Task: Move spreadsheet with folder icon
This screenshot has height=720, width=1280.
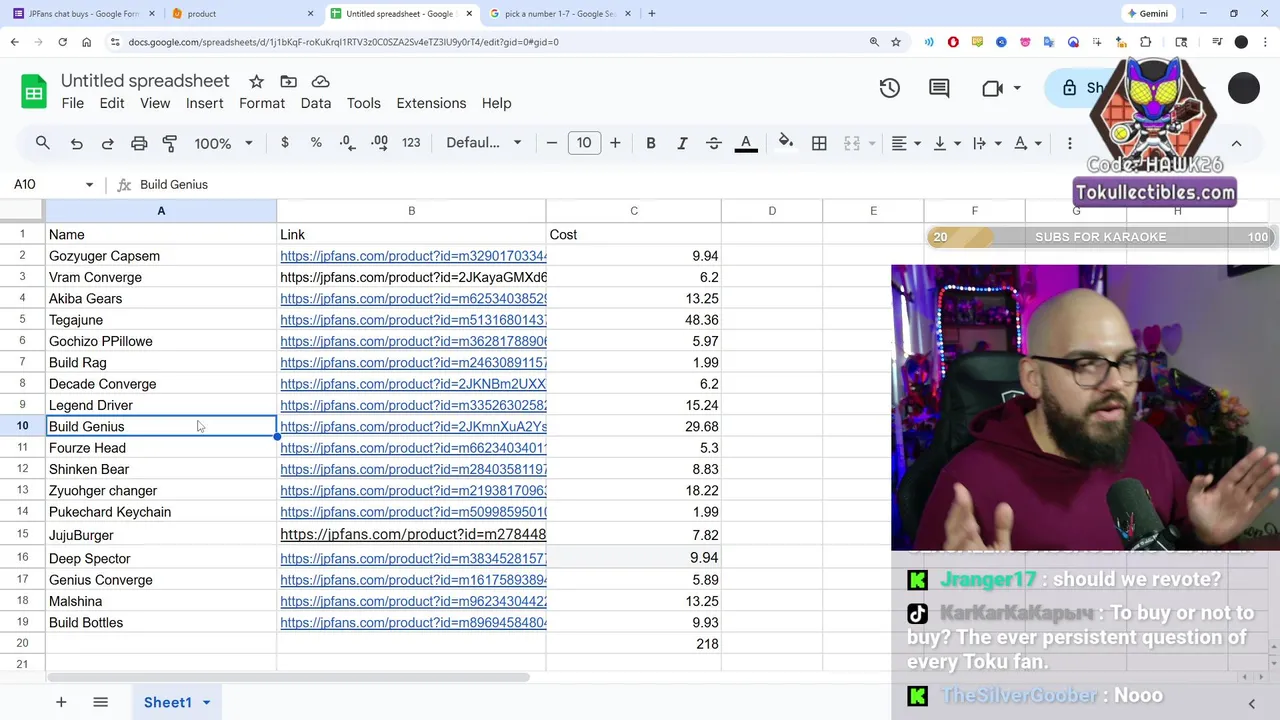Action: pyautogui.click(x=289, y=81)
